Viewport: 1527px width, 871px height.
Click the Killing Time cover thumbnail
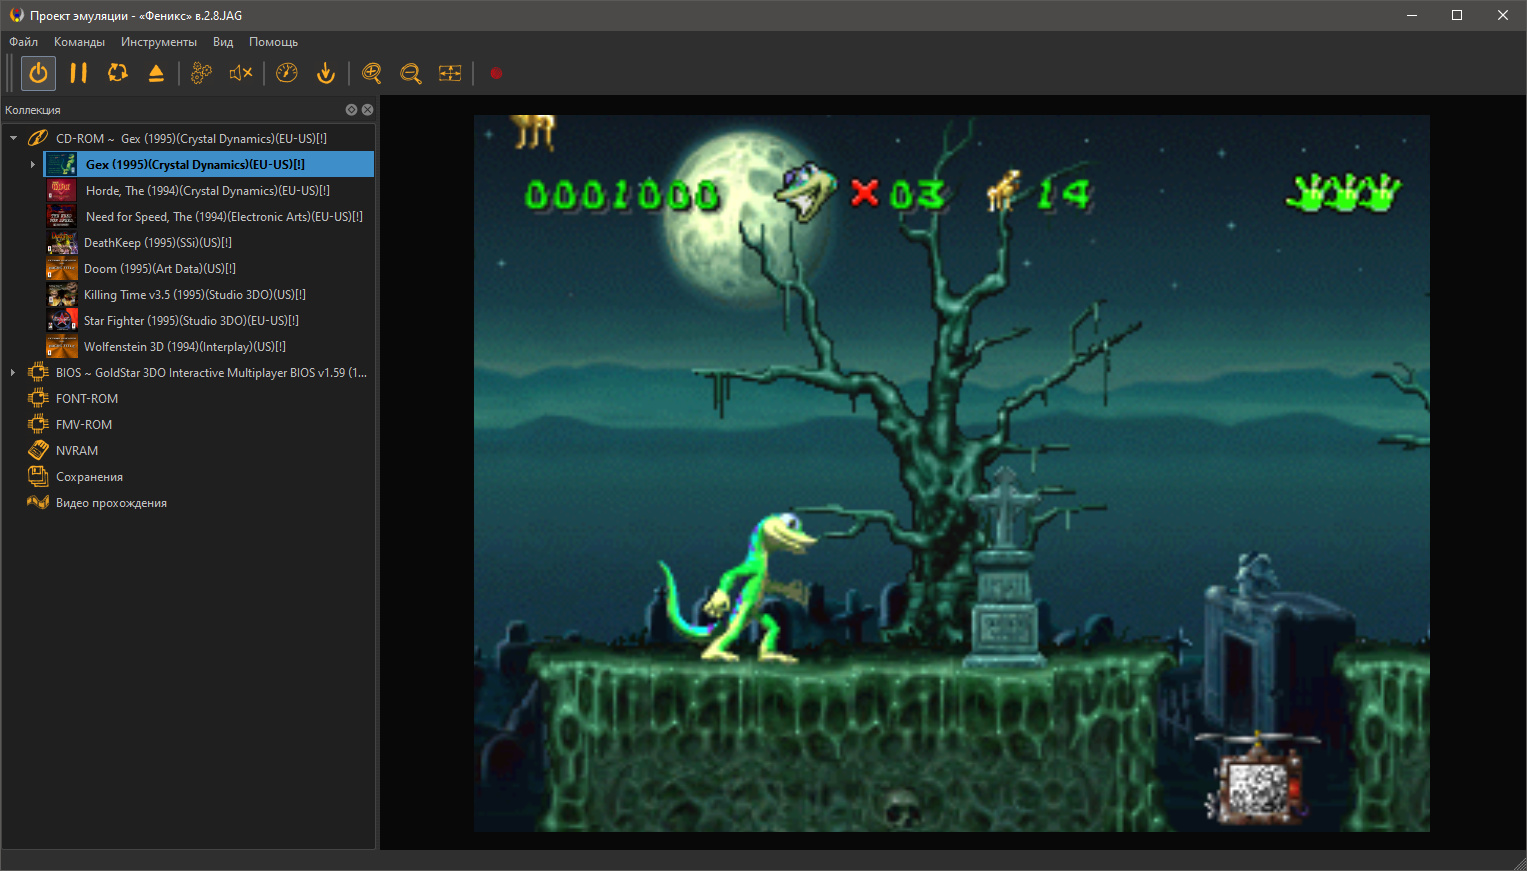[x=61, y=294]
